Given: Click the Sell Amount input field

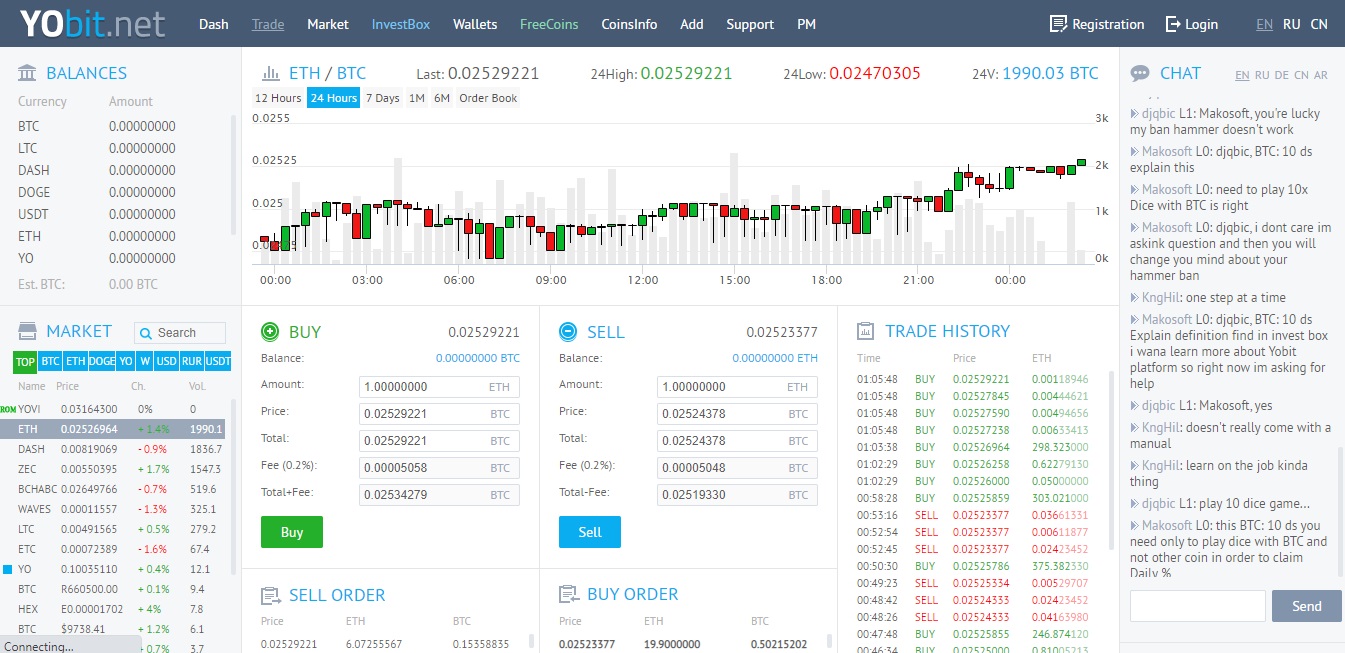Looking at the screenshot, I should click(737, 387).
